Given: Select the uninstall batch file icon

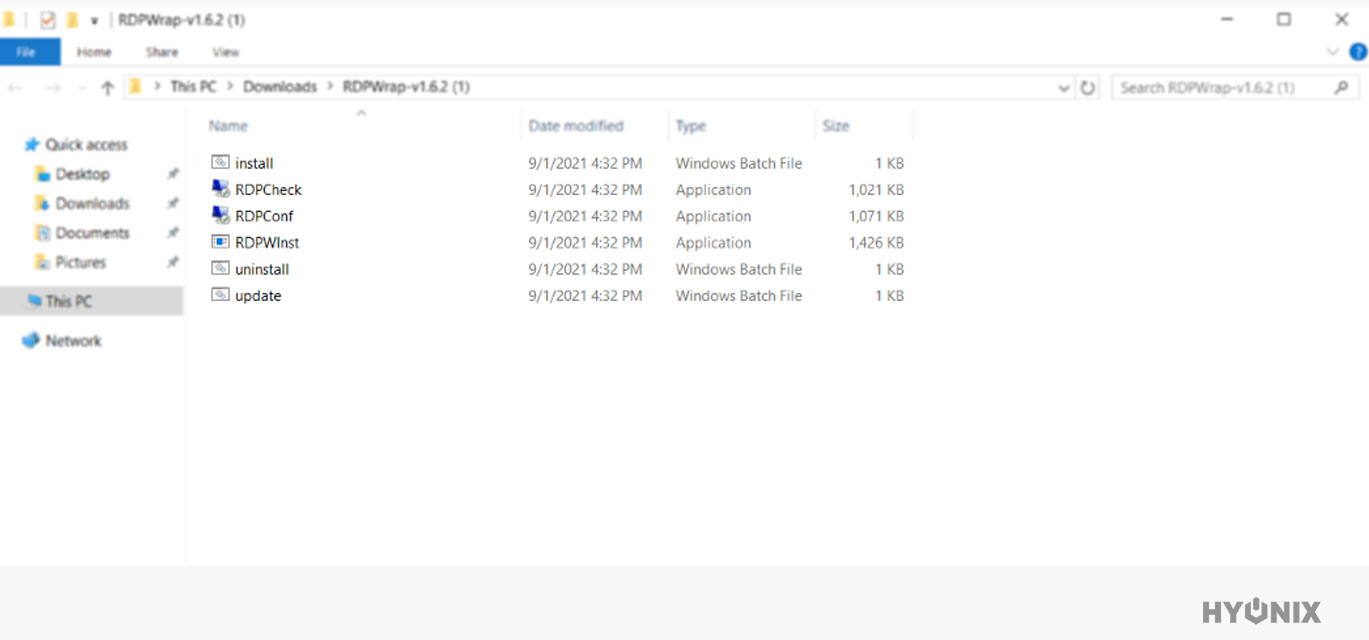Looking at the screenshot, I should (x=221, y=268).
